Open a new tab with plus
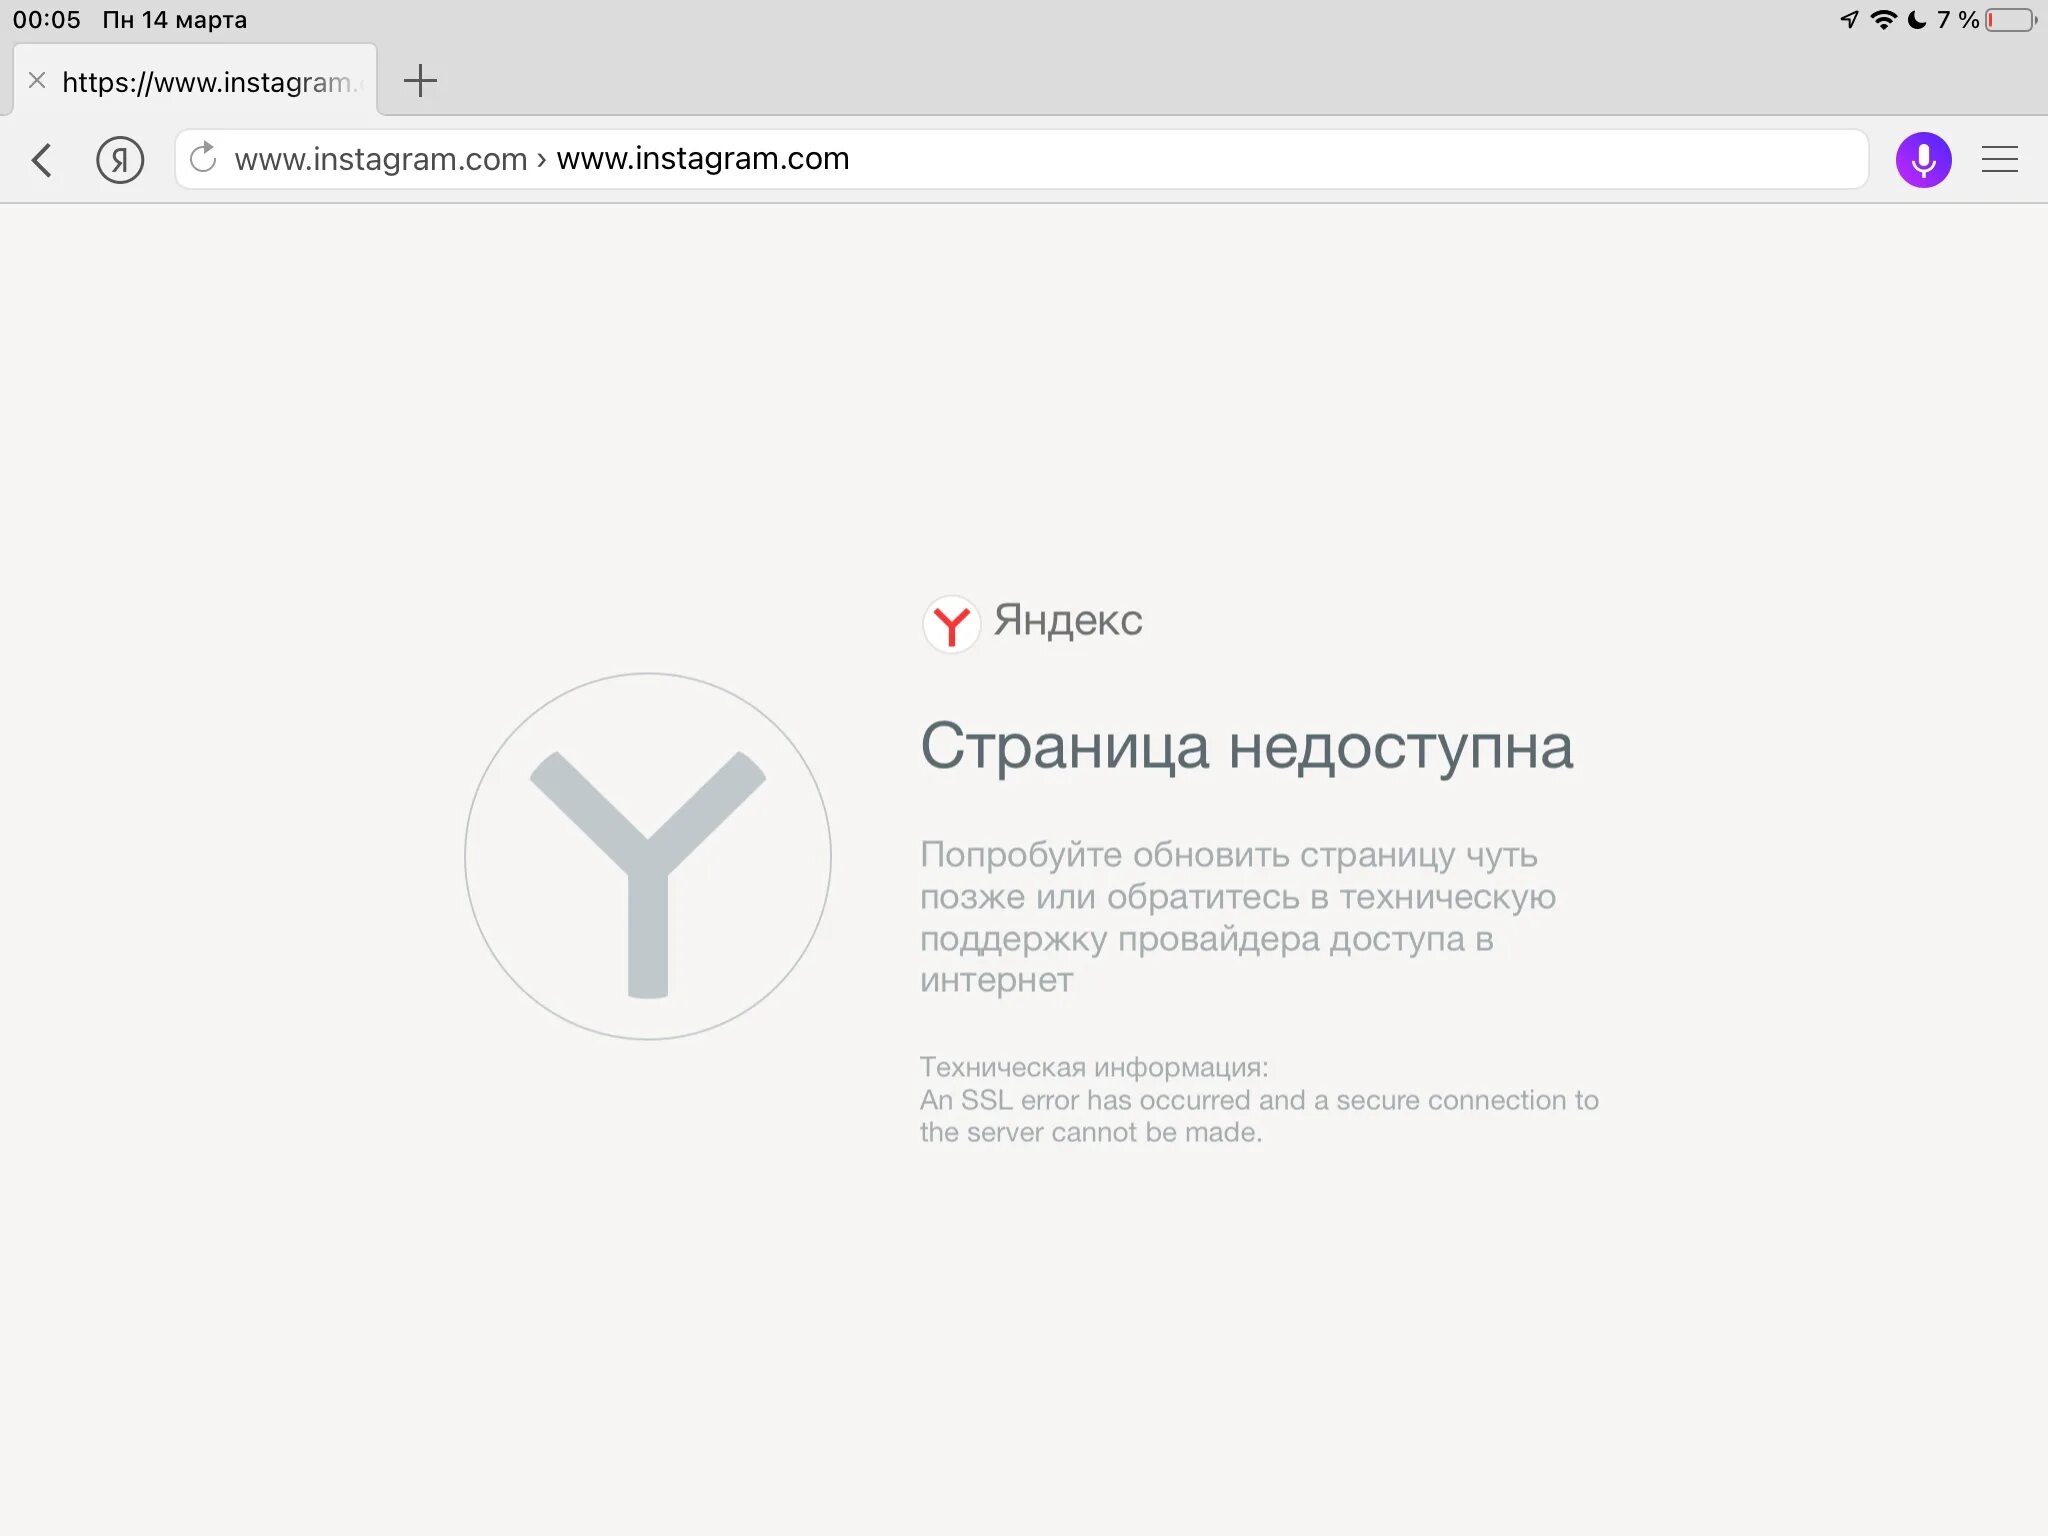2048x1536 pixels. (420, 81)
